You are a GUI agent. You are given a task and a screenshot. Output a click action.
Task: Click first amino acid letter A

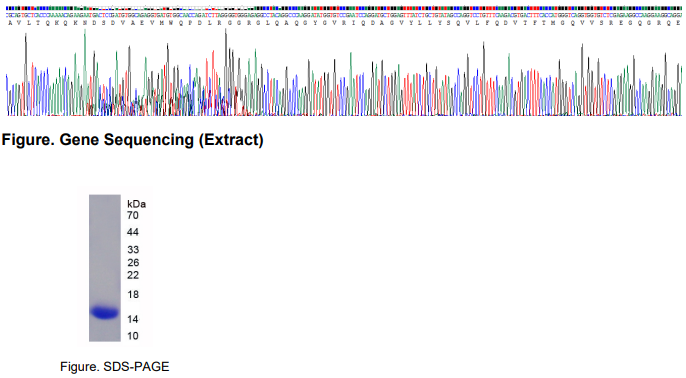(10, 23)
